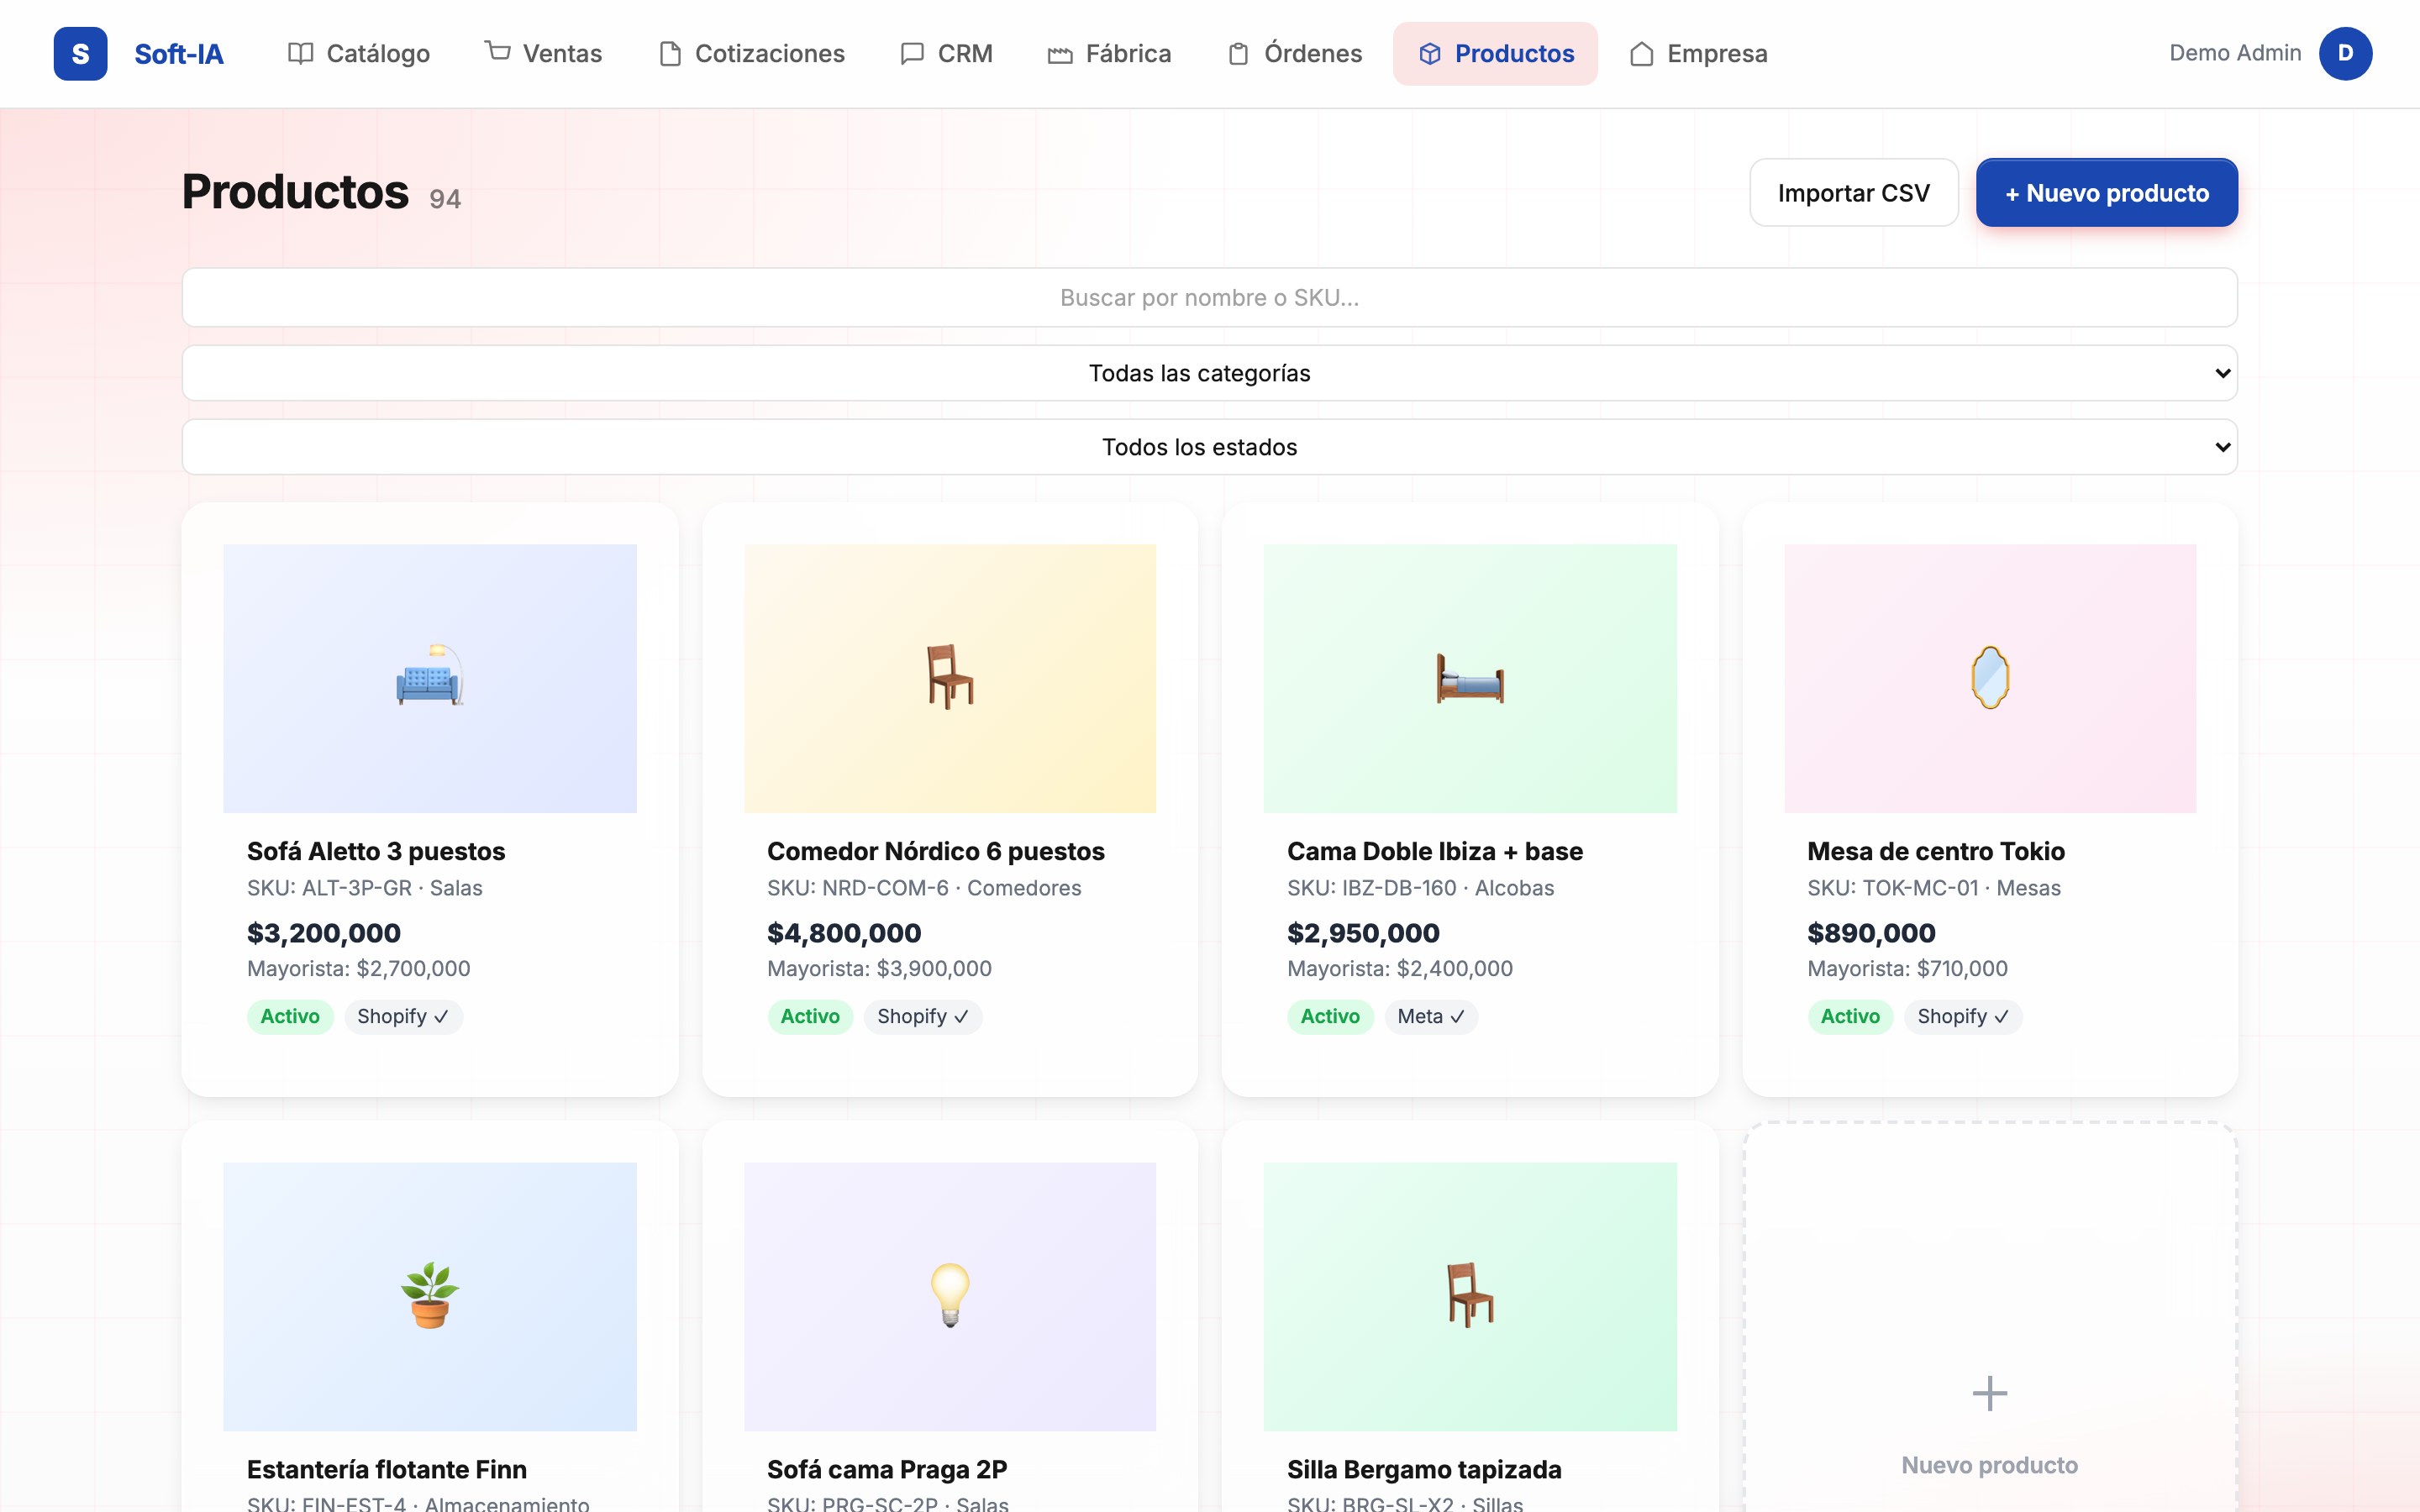Click the Importar CSV button
Viewport: 2420px width, 1512px height.
(x=1853, y=193)
